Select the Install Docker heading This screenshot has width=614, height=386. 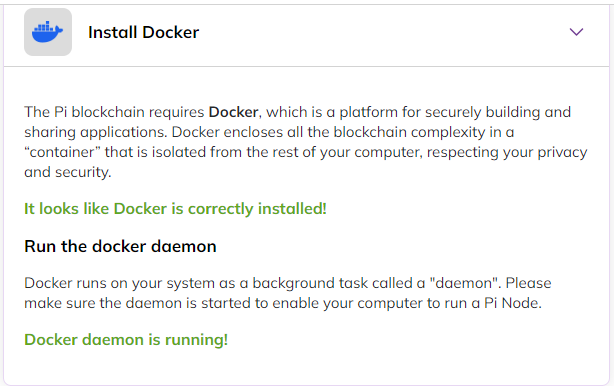click(143, 32)
